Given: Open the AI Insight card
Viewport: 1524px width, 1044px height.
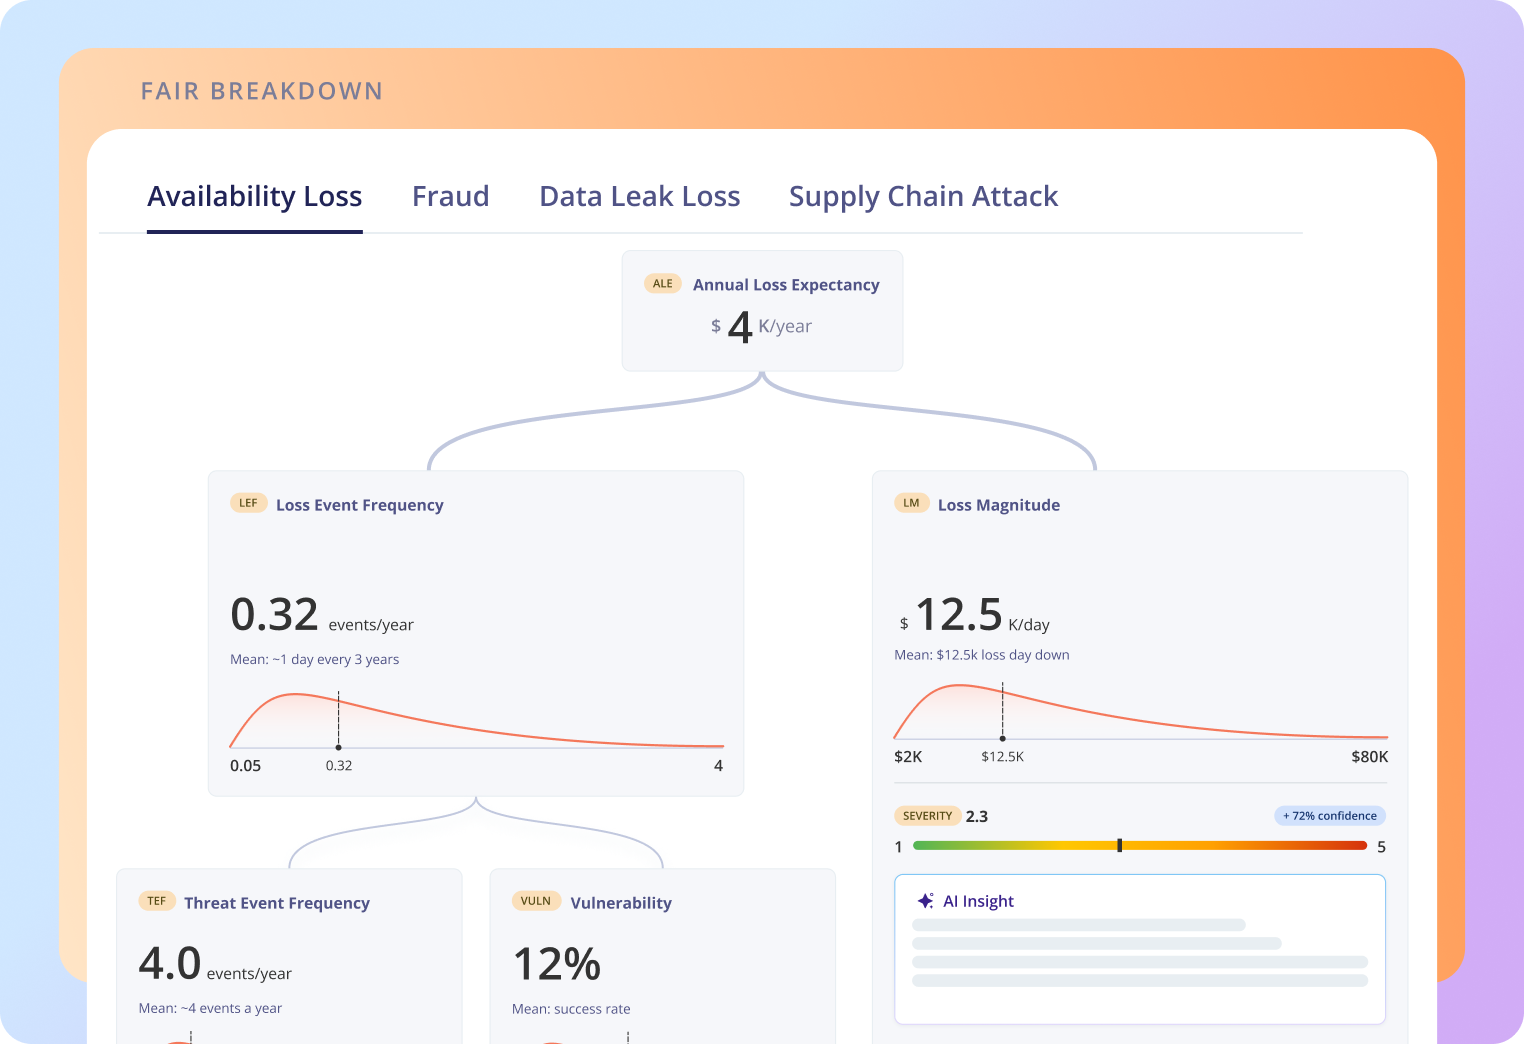Looking at the screenshot, I should [x=1140, y=949].
